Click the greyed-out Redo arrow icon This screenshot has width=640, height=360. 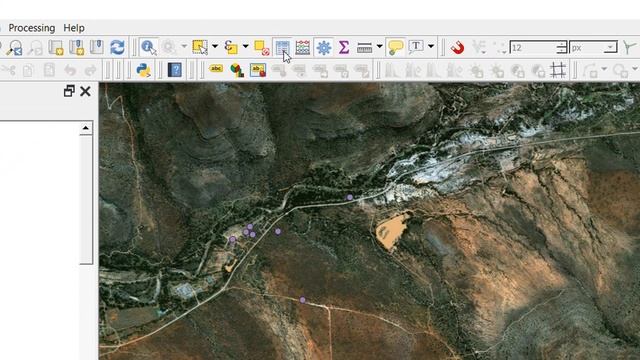pos(91,70)
